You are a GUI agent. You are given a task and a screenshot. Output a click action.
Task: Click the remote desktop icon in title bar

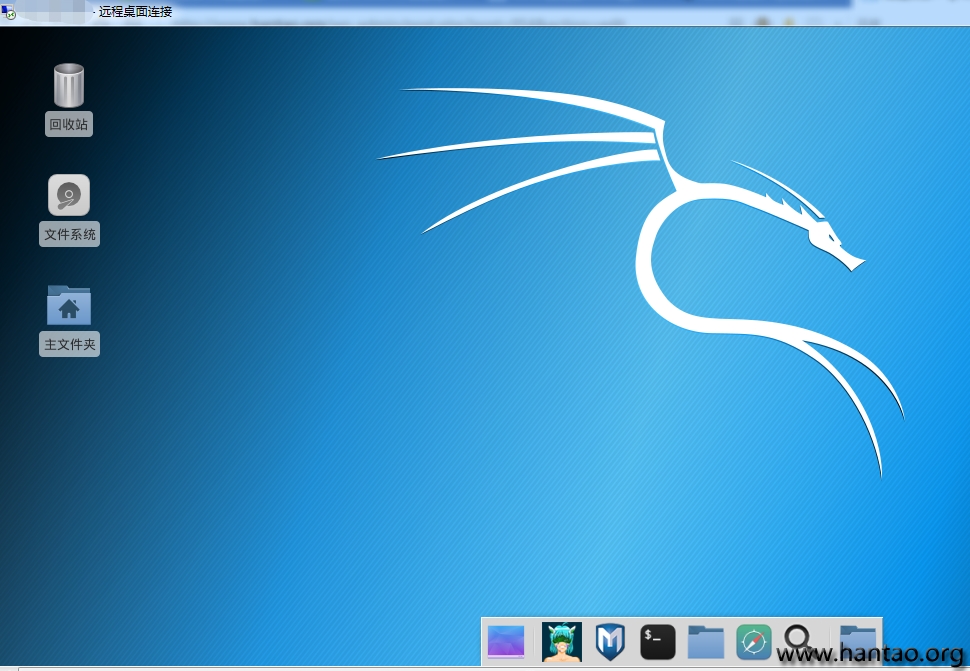pyautogui.click(x=9, y=11)
